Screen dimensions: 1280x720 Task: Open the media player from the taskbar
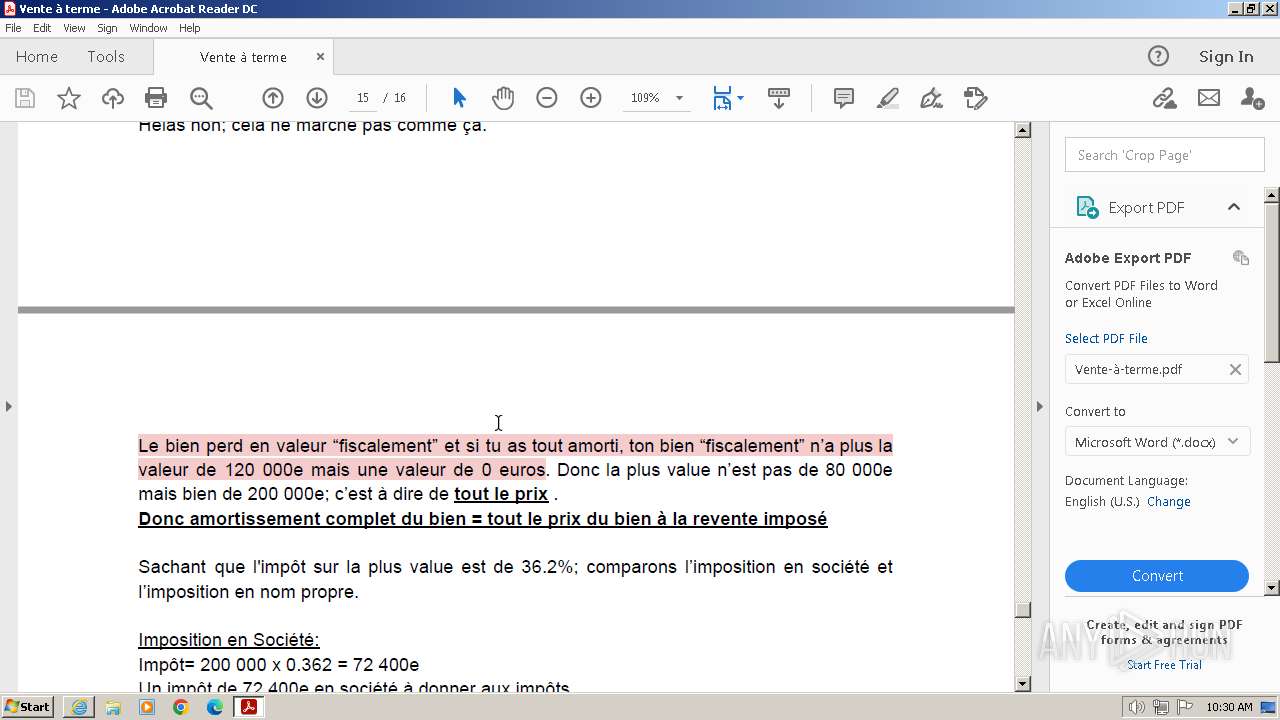pyautogui.click(x=147, y=707)
